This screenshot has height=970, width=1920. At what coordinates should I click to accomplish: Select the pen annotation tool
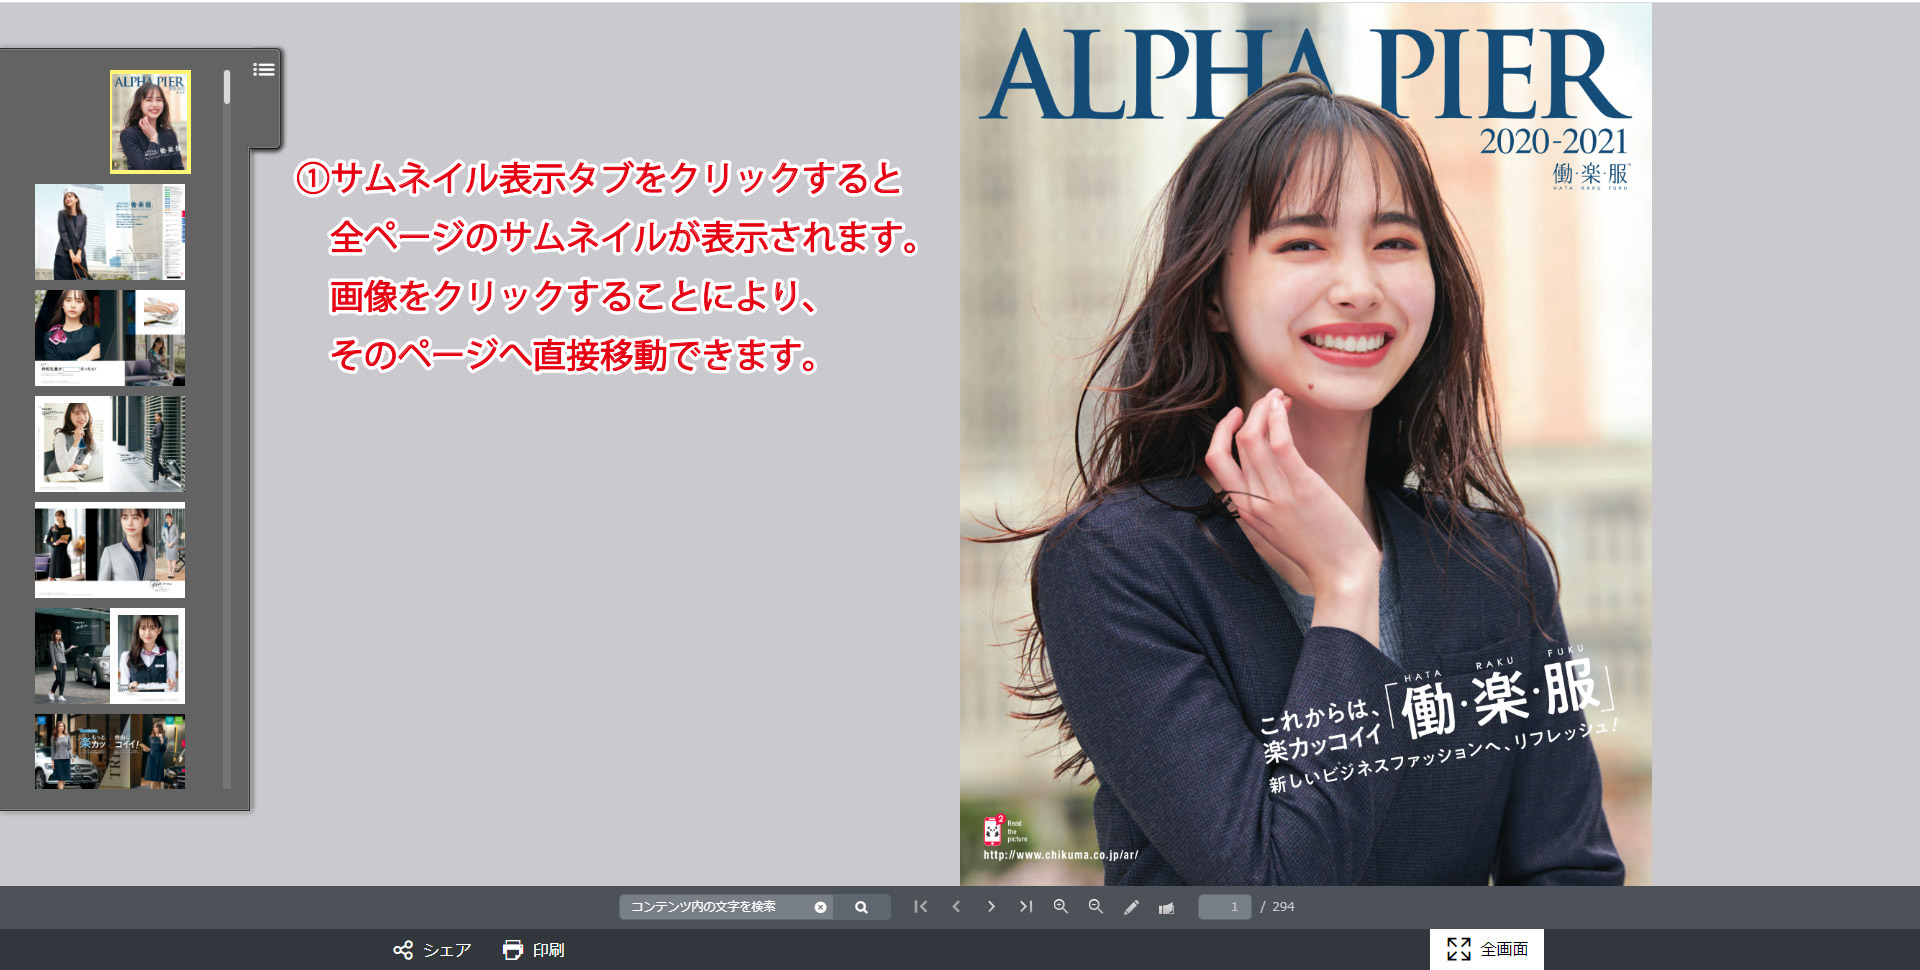[1131, 907]
